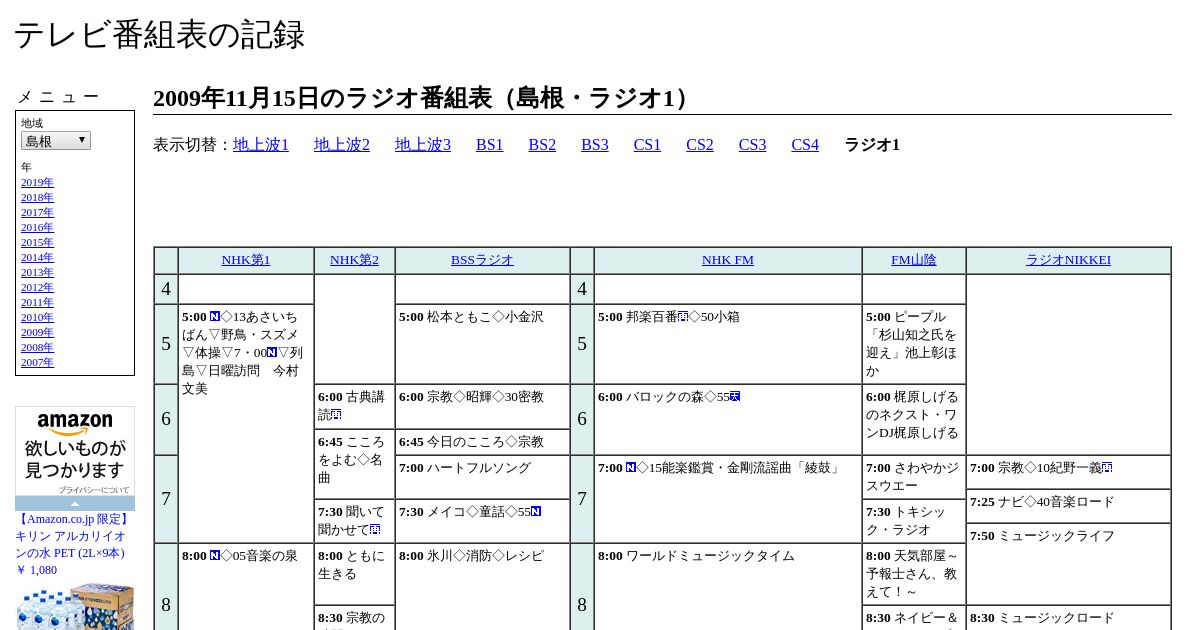Open the 2013年 year link
1200x630 pixels.
[x=37, y=273]
